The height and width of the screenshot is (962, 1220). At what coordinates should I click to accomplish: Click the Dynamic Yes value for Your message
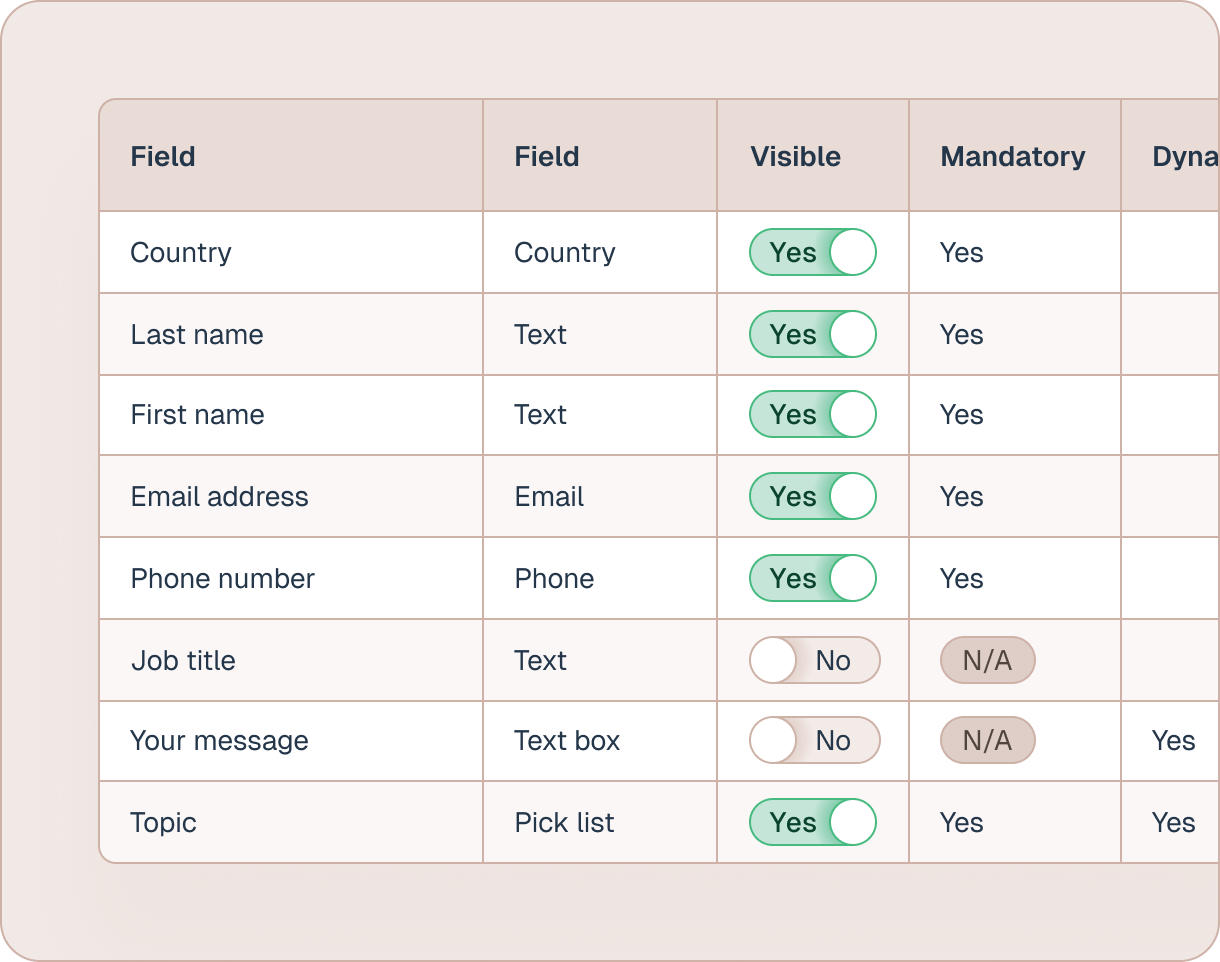pos(1173,740)
